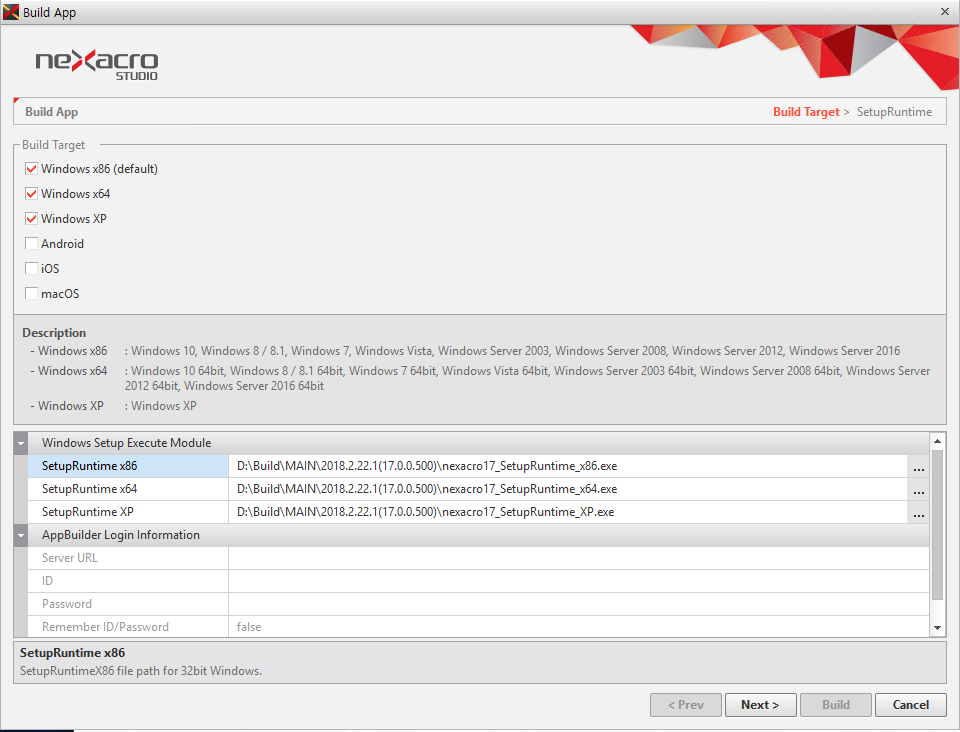Viewport: 960px width, 732px height.
Task: Click the Build App title bar icon
Action: coord(11,12)
